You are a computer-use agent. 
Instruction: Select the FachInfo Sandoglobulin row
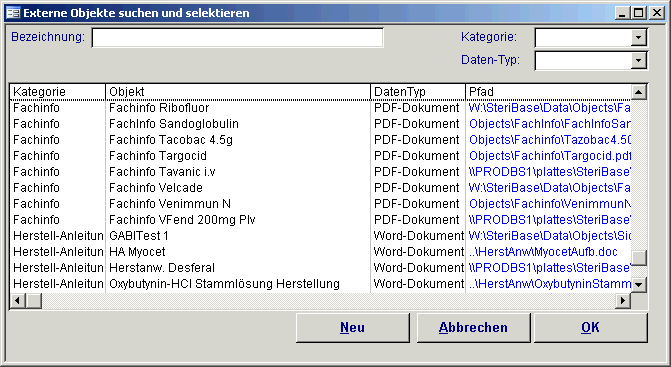(321, 124)
